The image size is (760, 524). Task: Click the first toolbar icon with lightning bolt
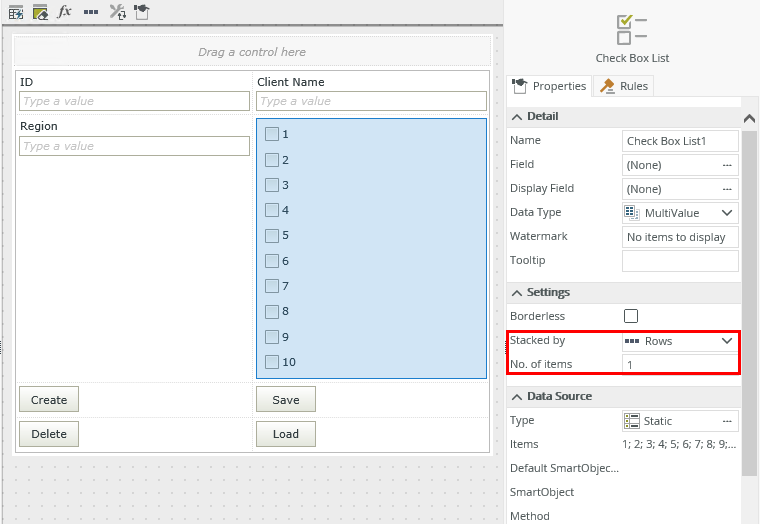tap(16, 12)
